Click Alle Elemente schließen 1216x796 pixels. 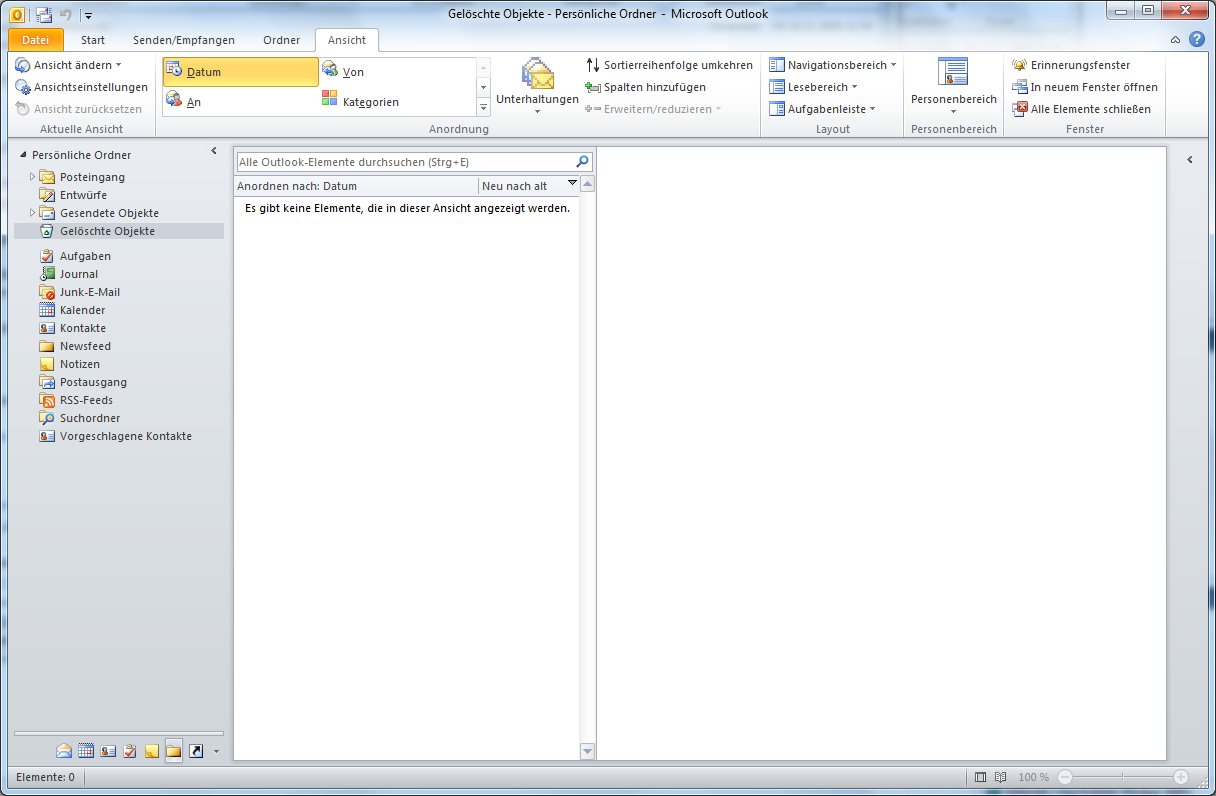pos(1081,109)
